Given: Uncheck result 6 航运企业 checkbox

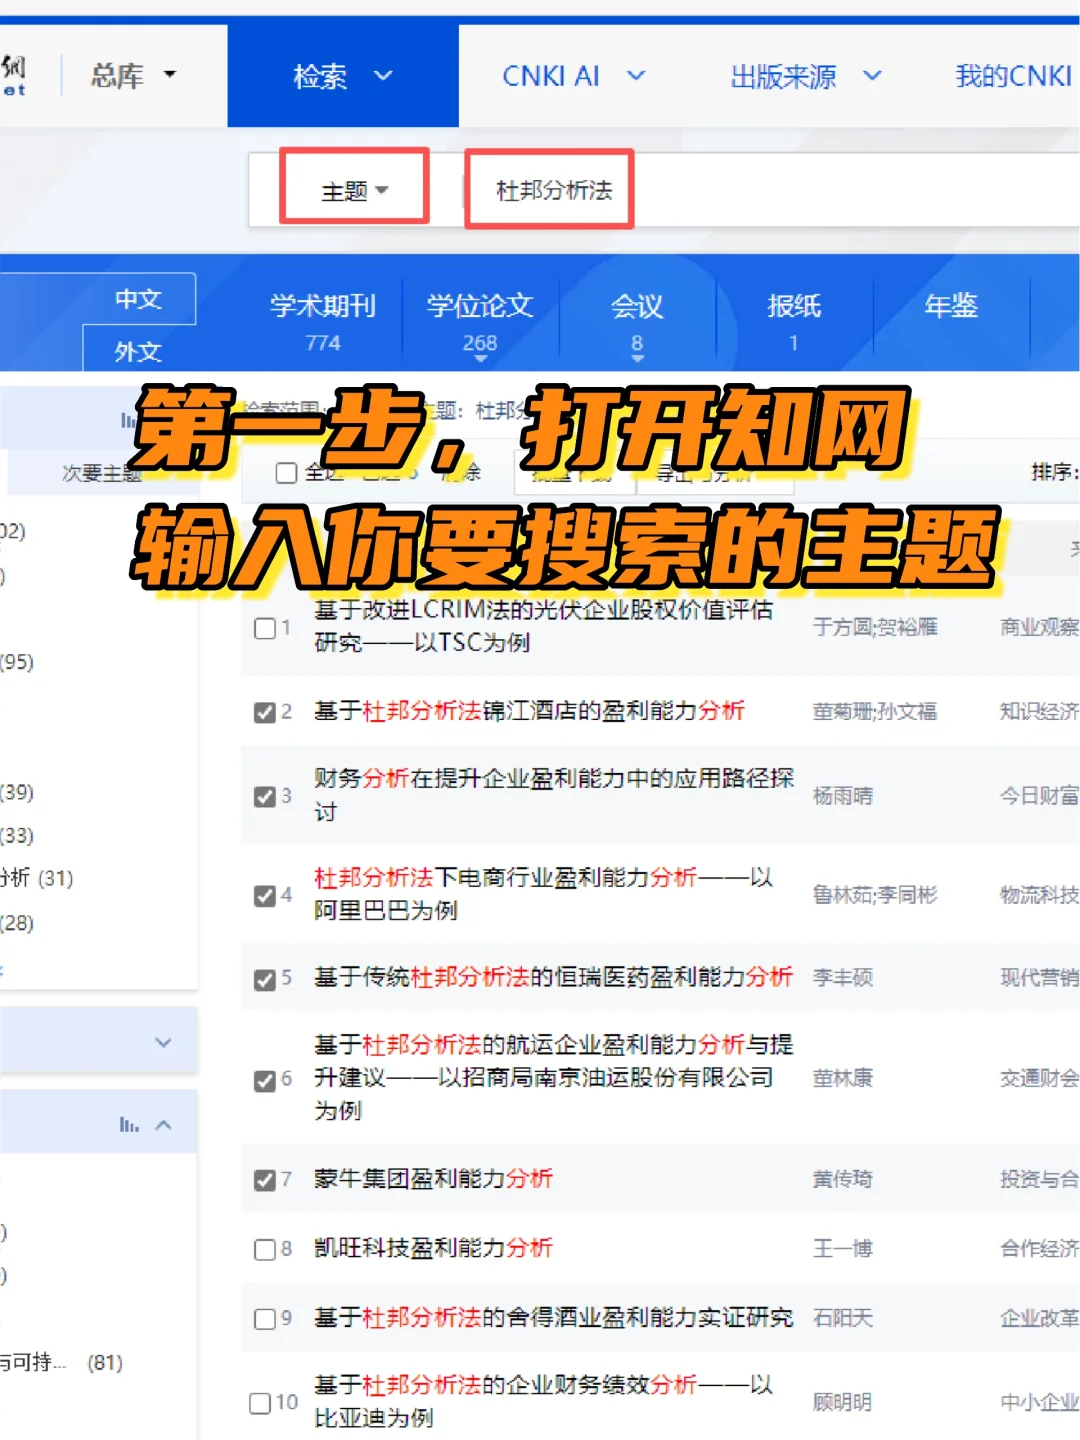Looking at the screenshot, I should [265, 1080].
